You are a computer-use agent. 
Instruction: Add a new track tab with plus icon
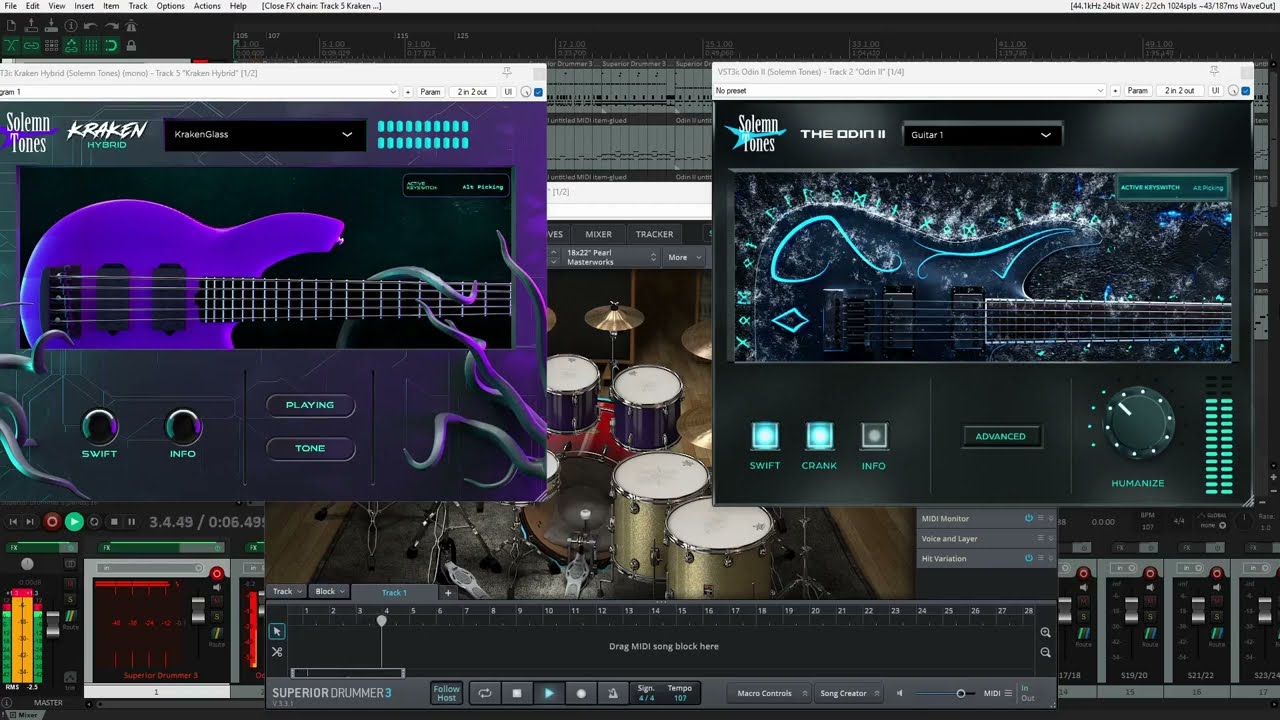448,592
